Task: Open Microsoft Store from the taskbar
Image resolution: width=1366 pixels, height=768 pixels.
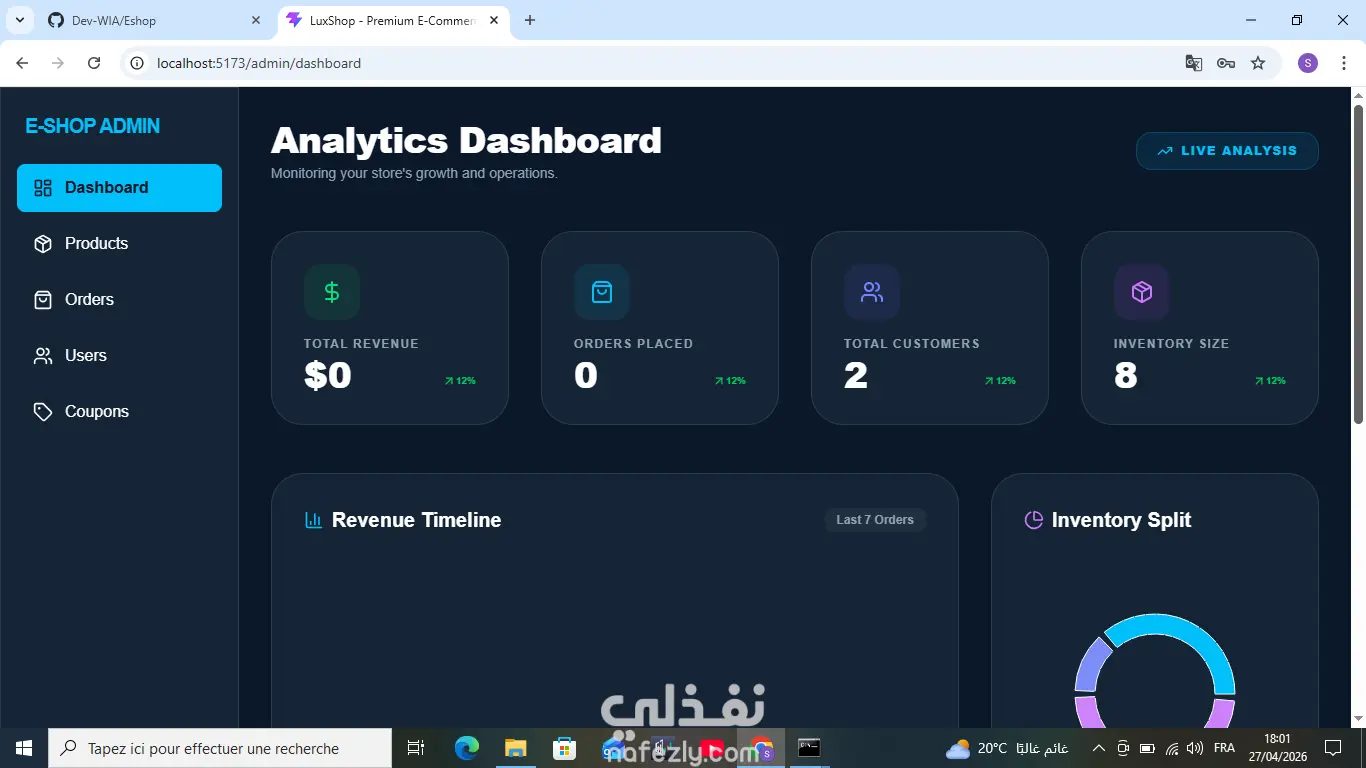Action: pyautogui.click(x=564, y=748)
